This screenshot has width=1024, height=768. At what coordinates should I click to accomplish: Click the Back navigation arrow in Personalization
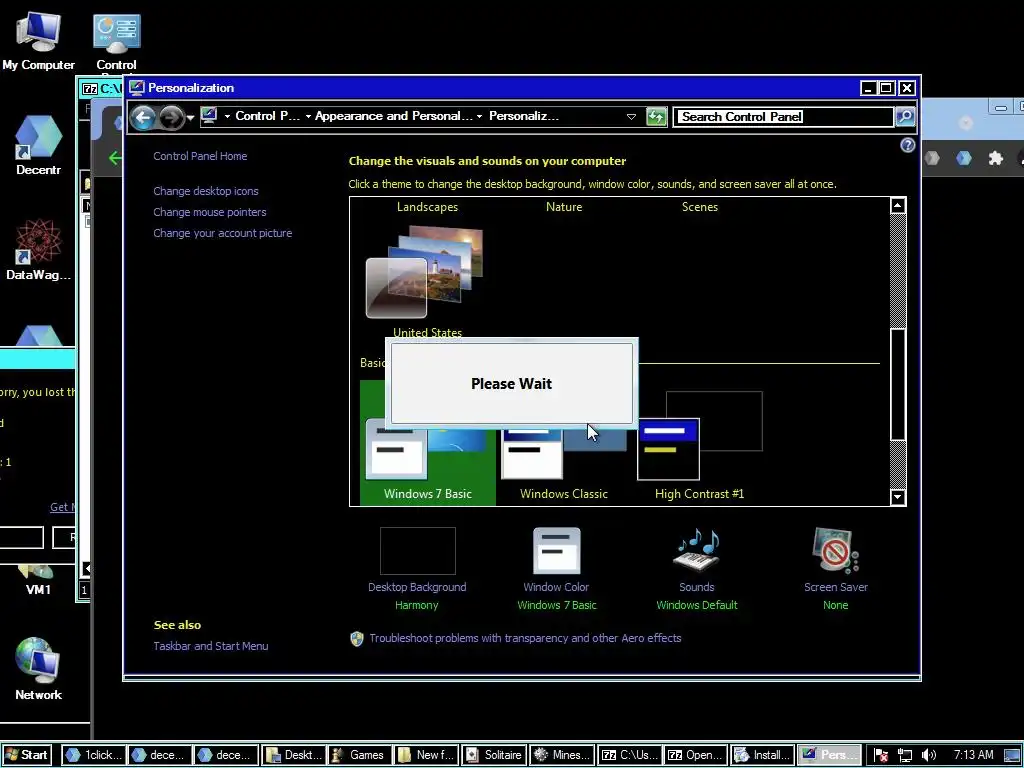142,118
